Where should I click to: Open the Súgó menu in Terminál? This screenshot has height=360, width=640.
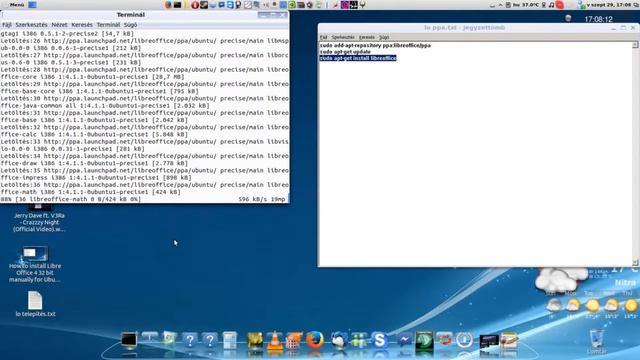[130, 25]
